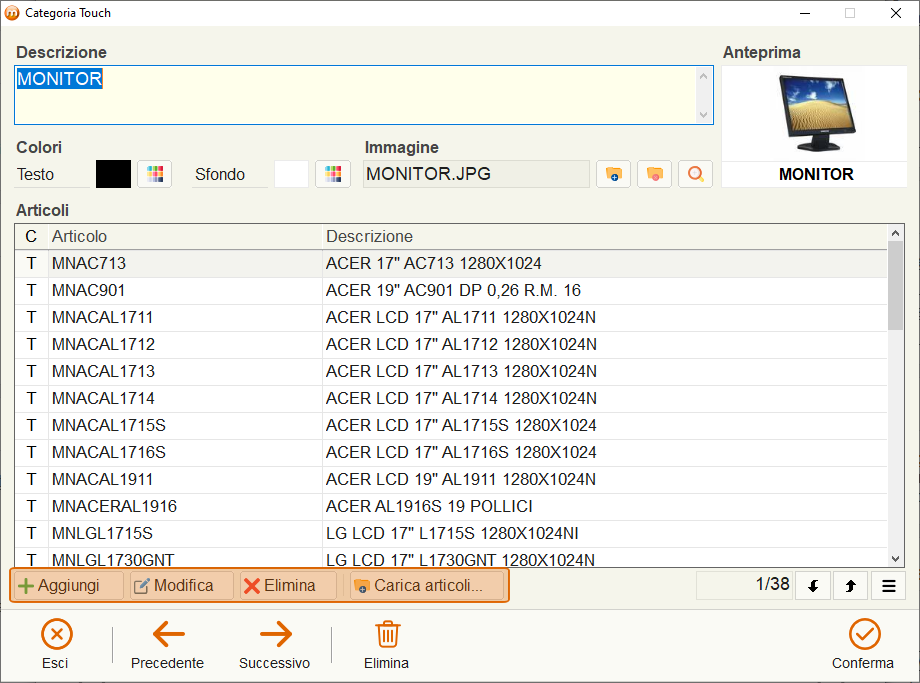920x683 pixels.
Task: Browse for an image with the folder-add icon
Action: (613, 174)
